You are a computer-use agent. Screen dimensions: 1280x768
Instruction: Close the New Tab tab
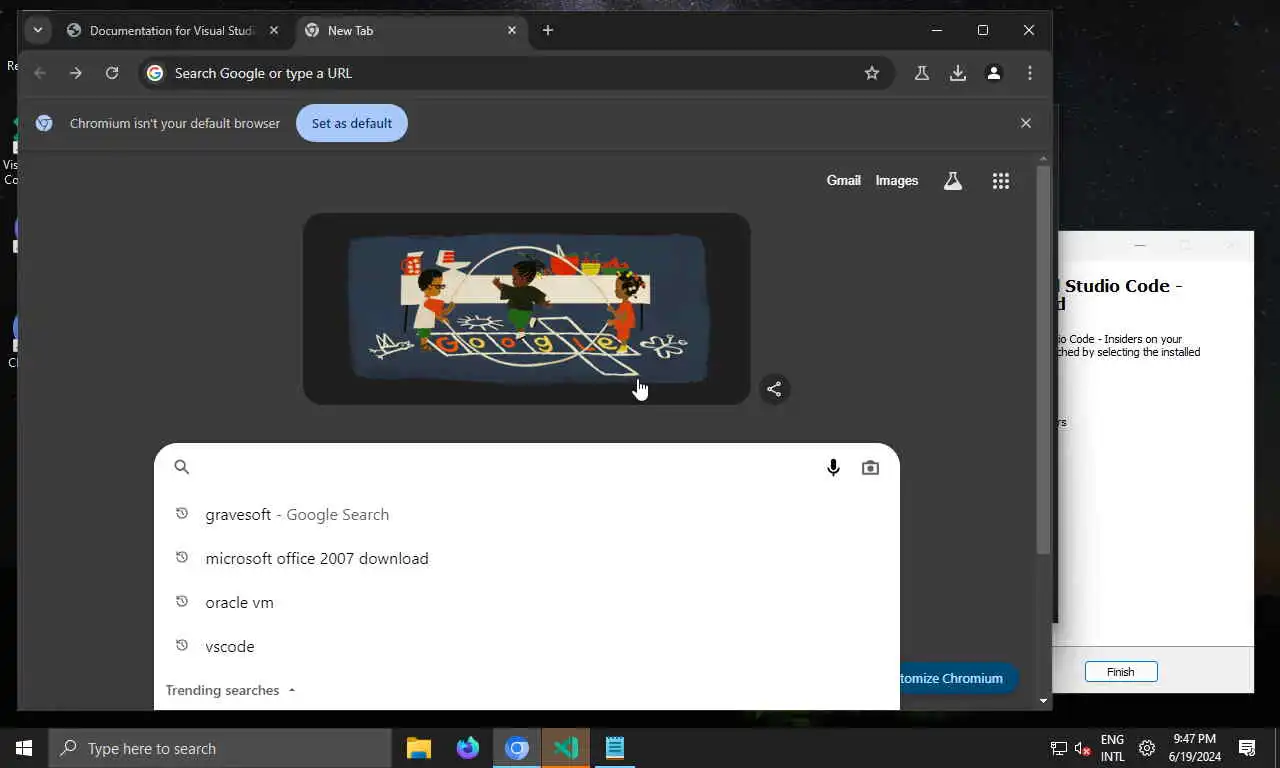(x=512, y=30)
